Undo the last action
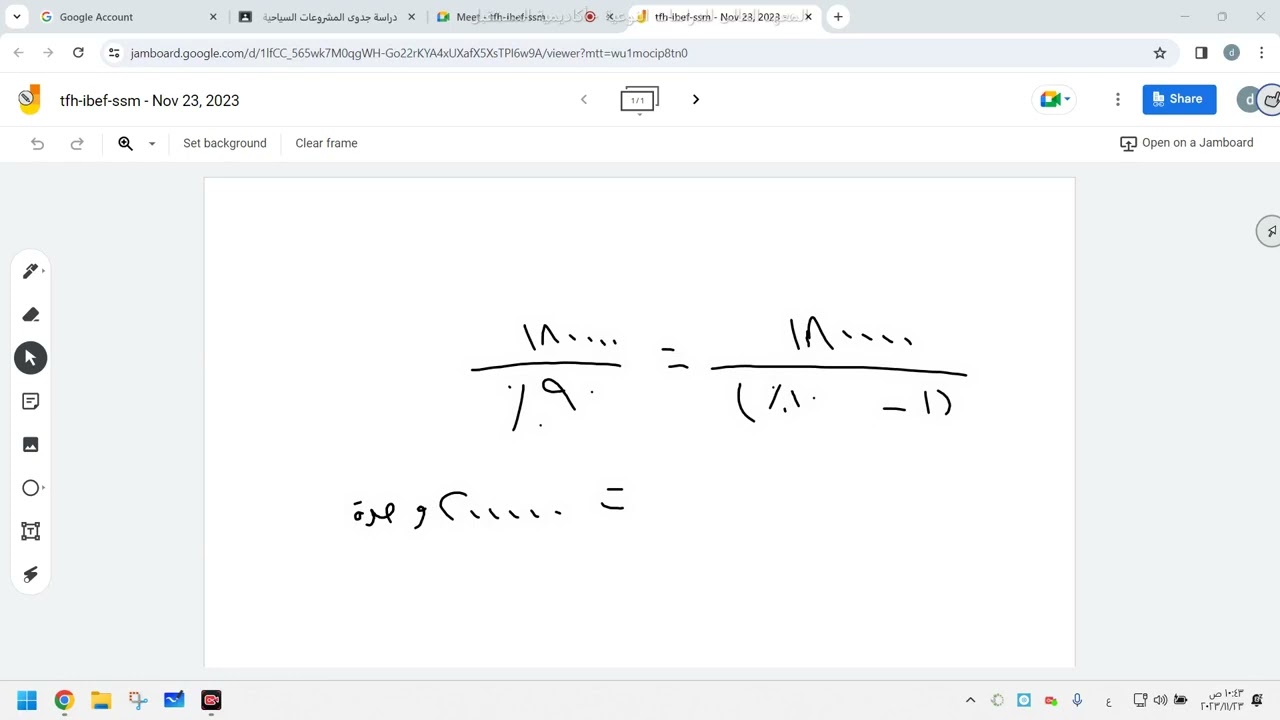1280x720 pixels. tap(37, 143)
